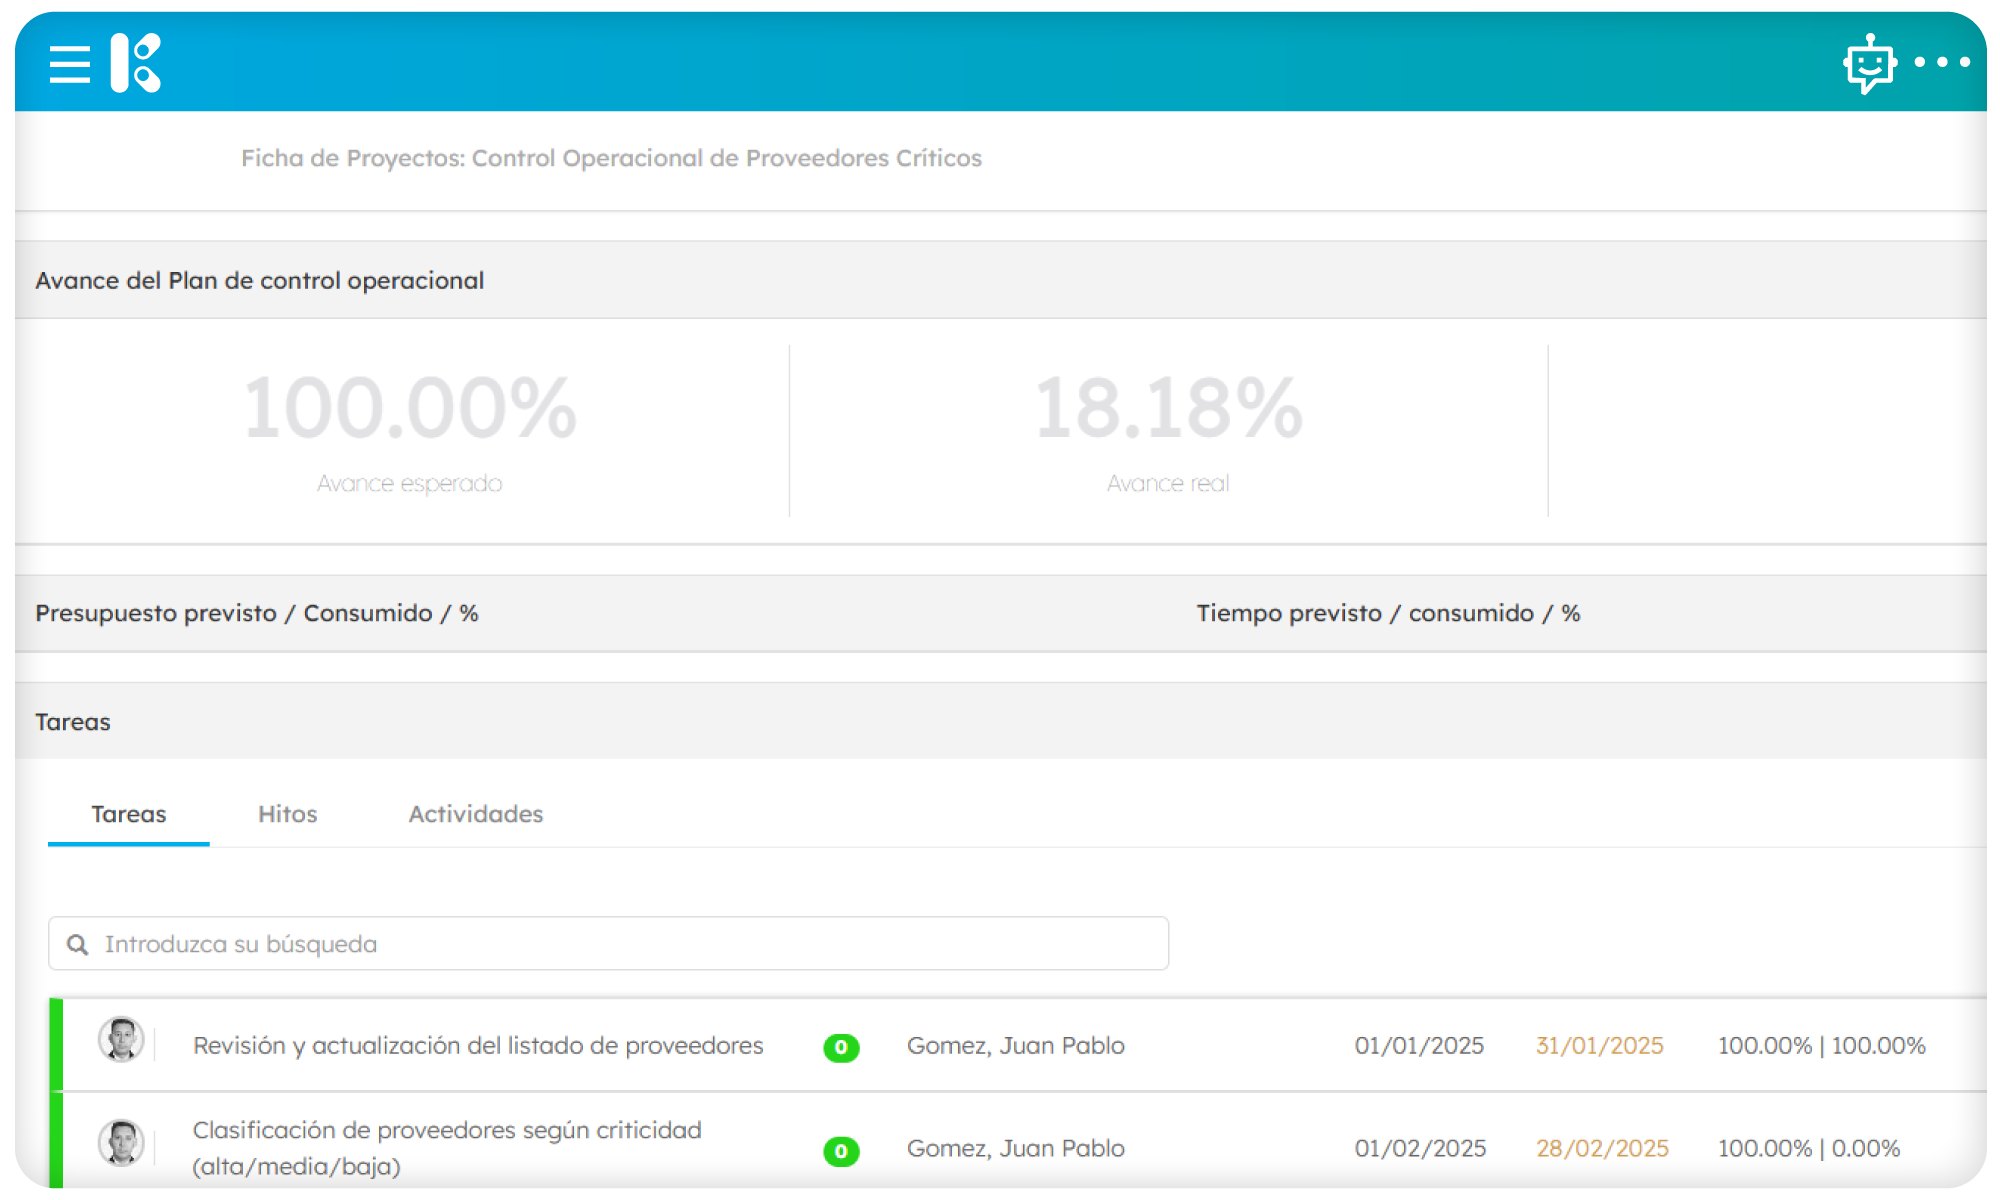Open the three-dots more options menu
This screenshot has height=1200, width=2000.
(1942, 62)
